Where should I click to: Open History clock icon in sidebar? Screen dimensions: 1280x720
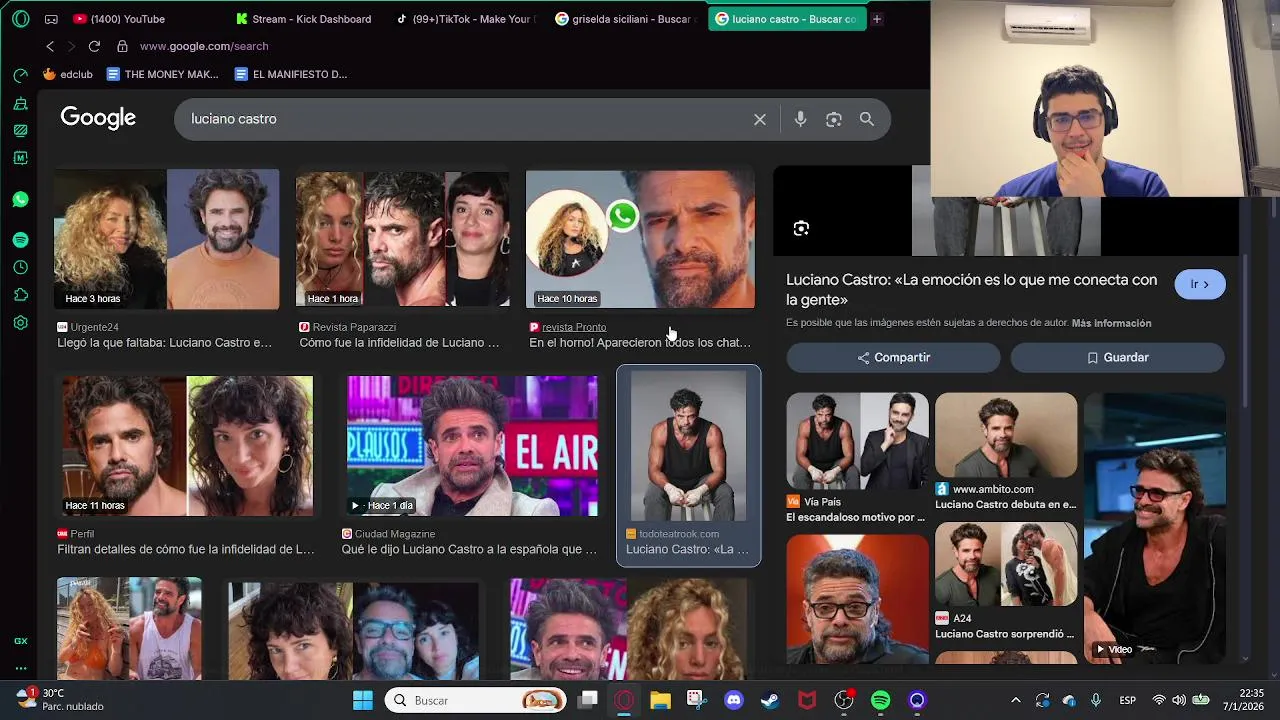tap(20, 267)
